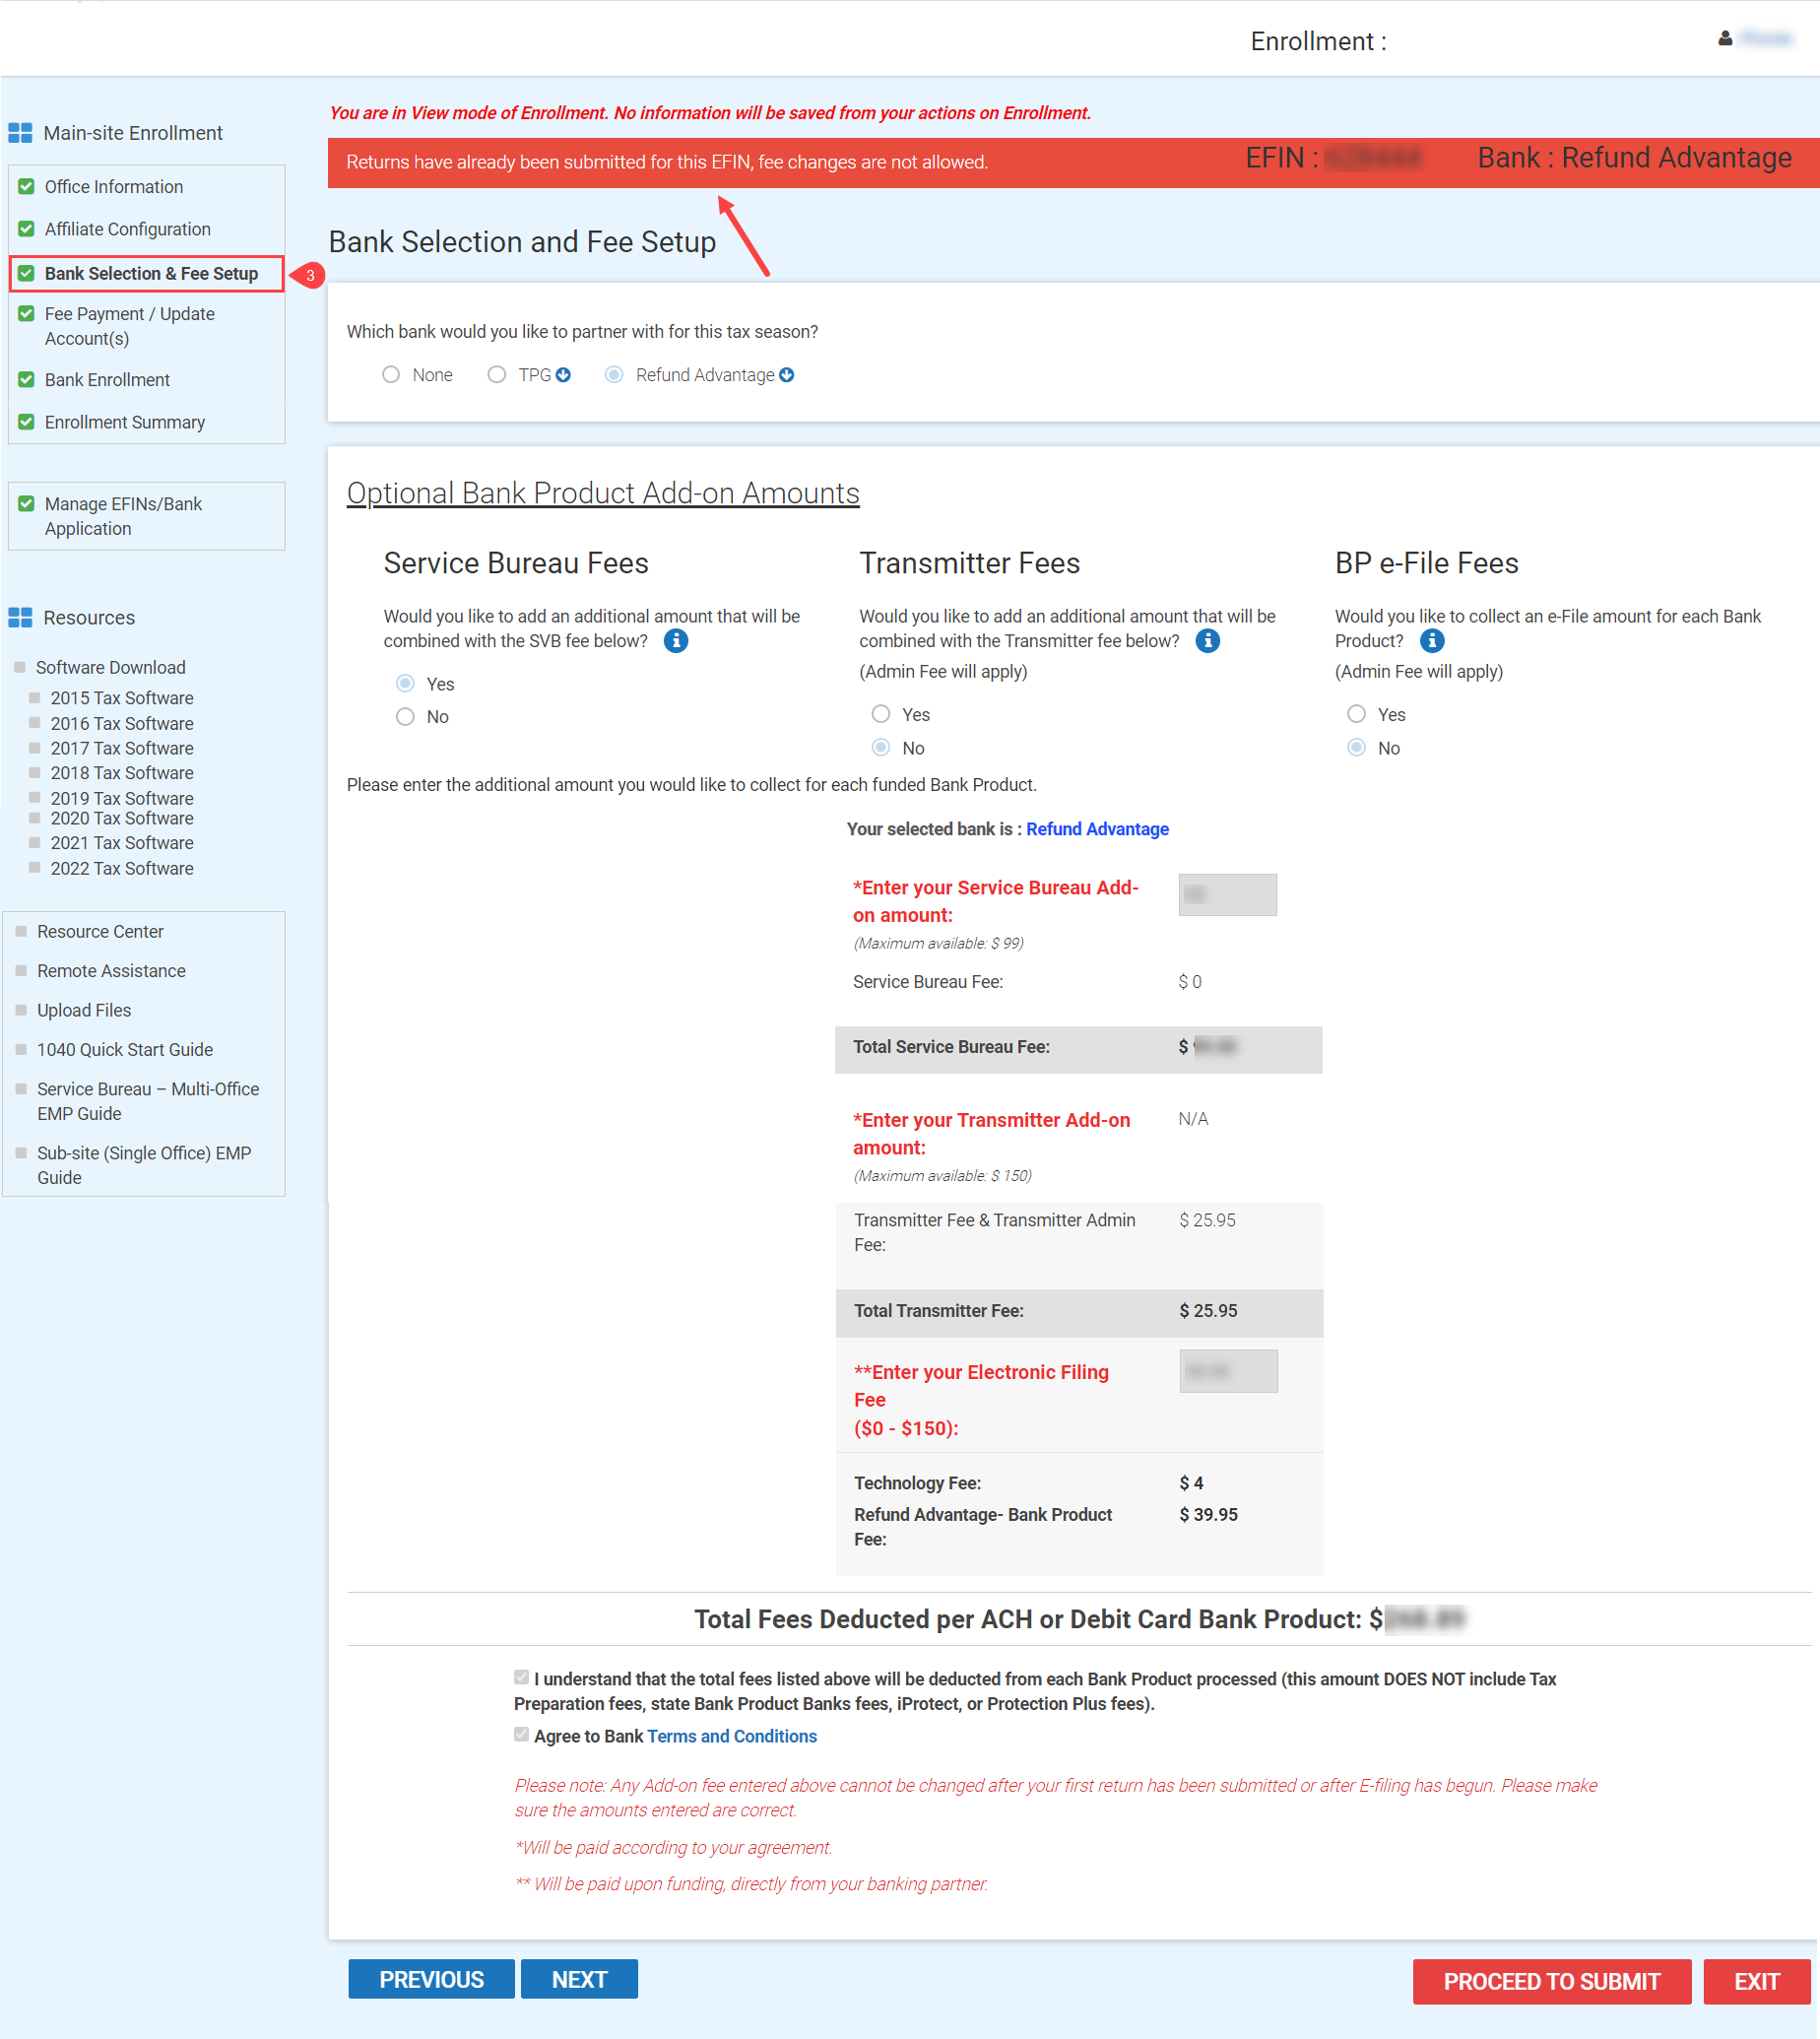Click the Resources grid icon
This screenshot has height=2039, width=1820.
coord(20,618)
